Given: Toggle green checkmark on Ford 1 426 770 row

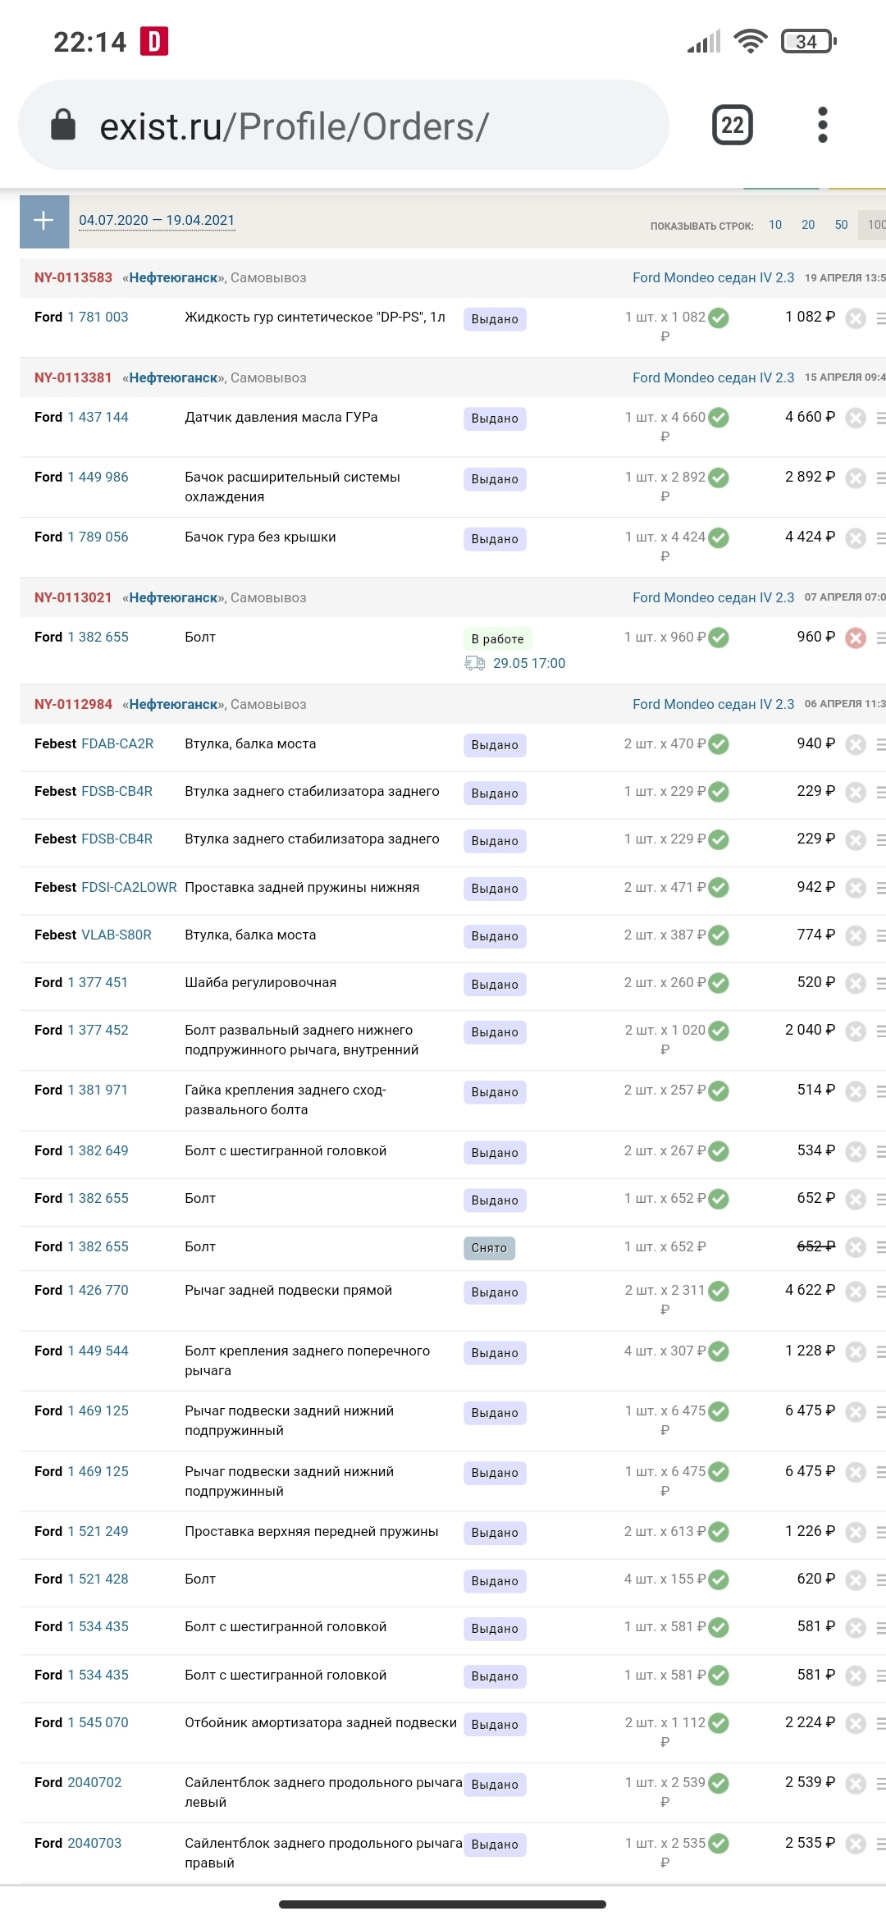Looking at the screenshot, I should (718, 1291).
